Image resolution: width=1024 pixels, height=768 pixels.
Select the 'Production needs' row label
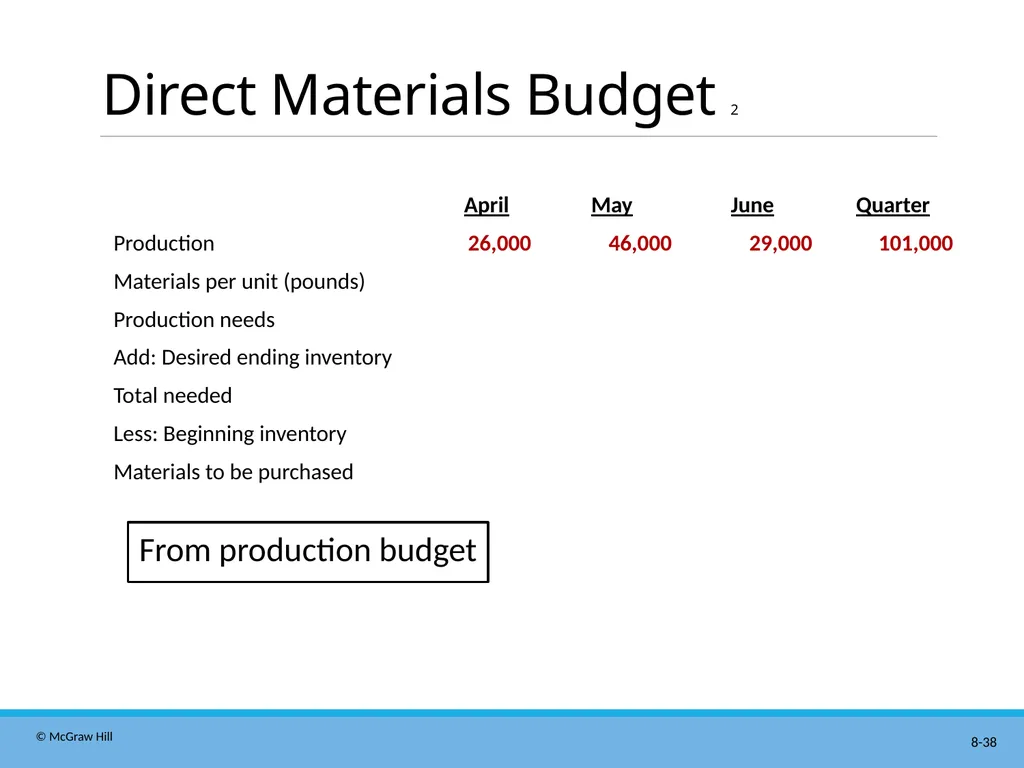pos(194,320)
